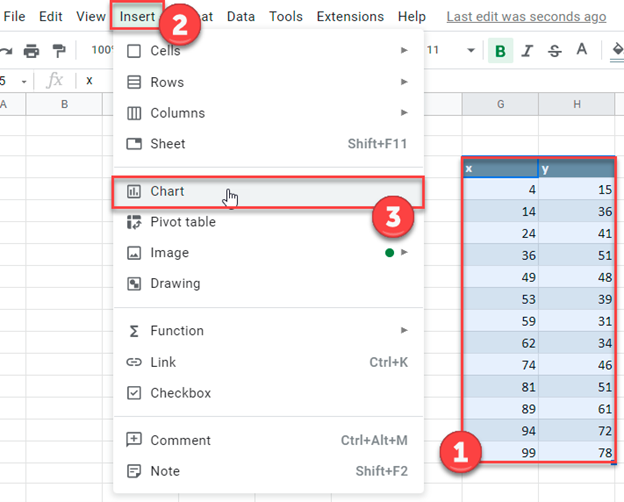Click the cell with value 49
The width and height of the screenshot is (624, 502).
coord(500,277)
